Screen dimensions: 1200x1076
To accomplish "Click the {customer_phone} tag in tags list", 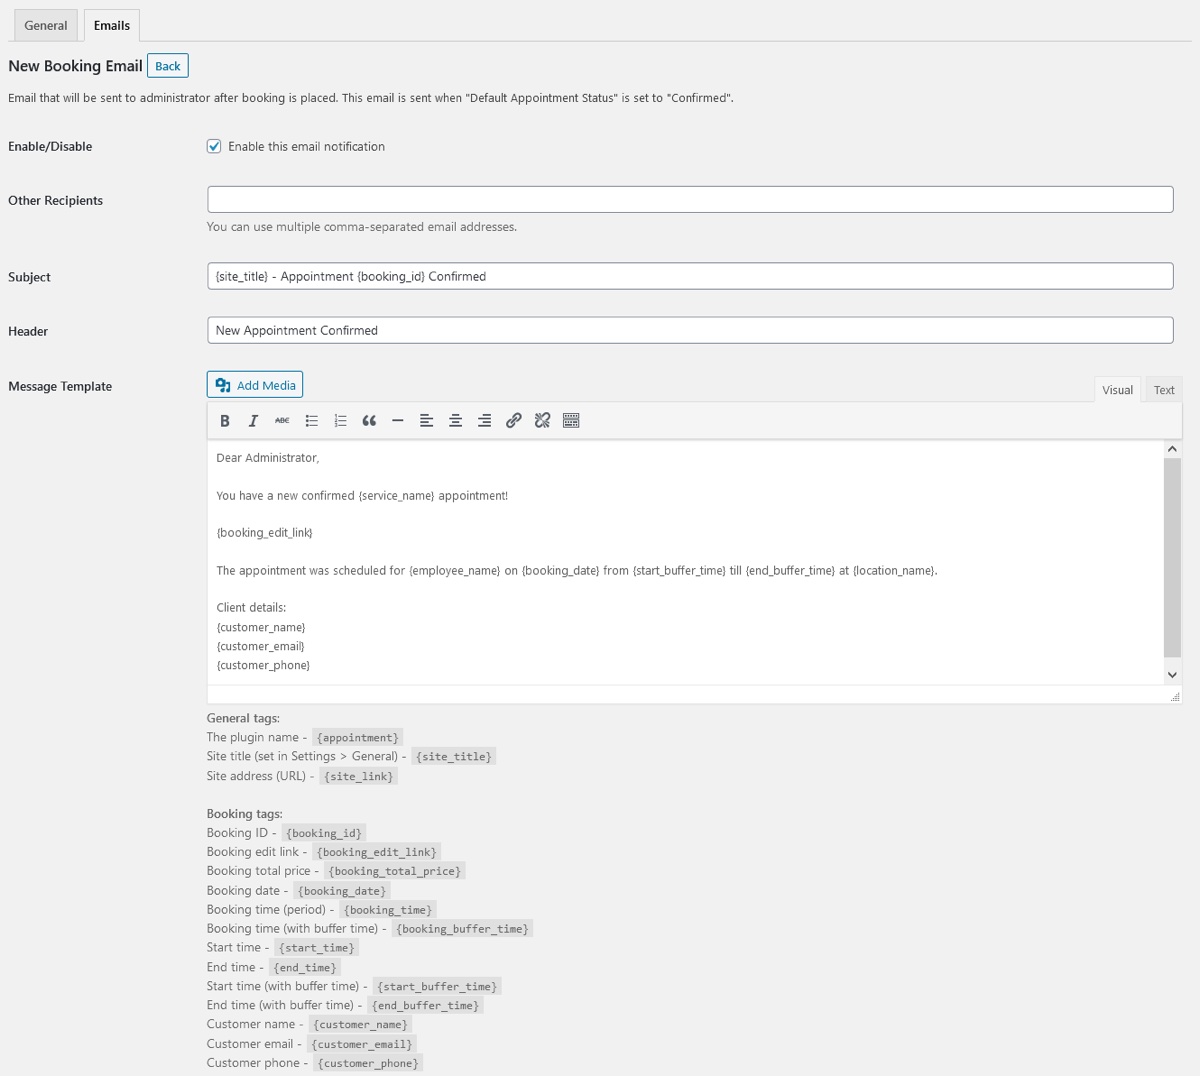I will point(368,1064).
